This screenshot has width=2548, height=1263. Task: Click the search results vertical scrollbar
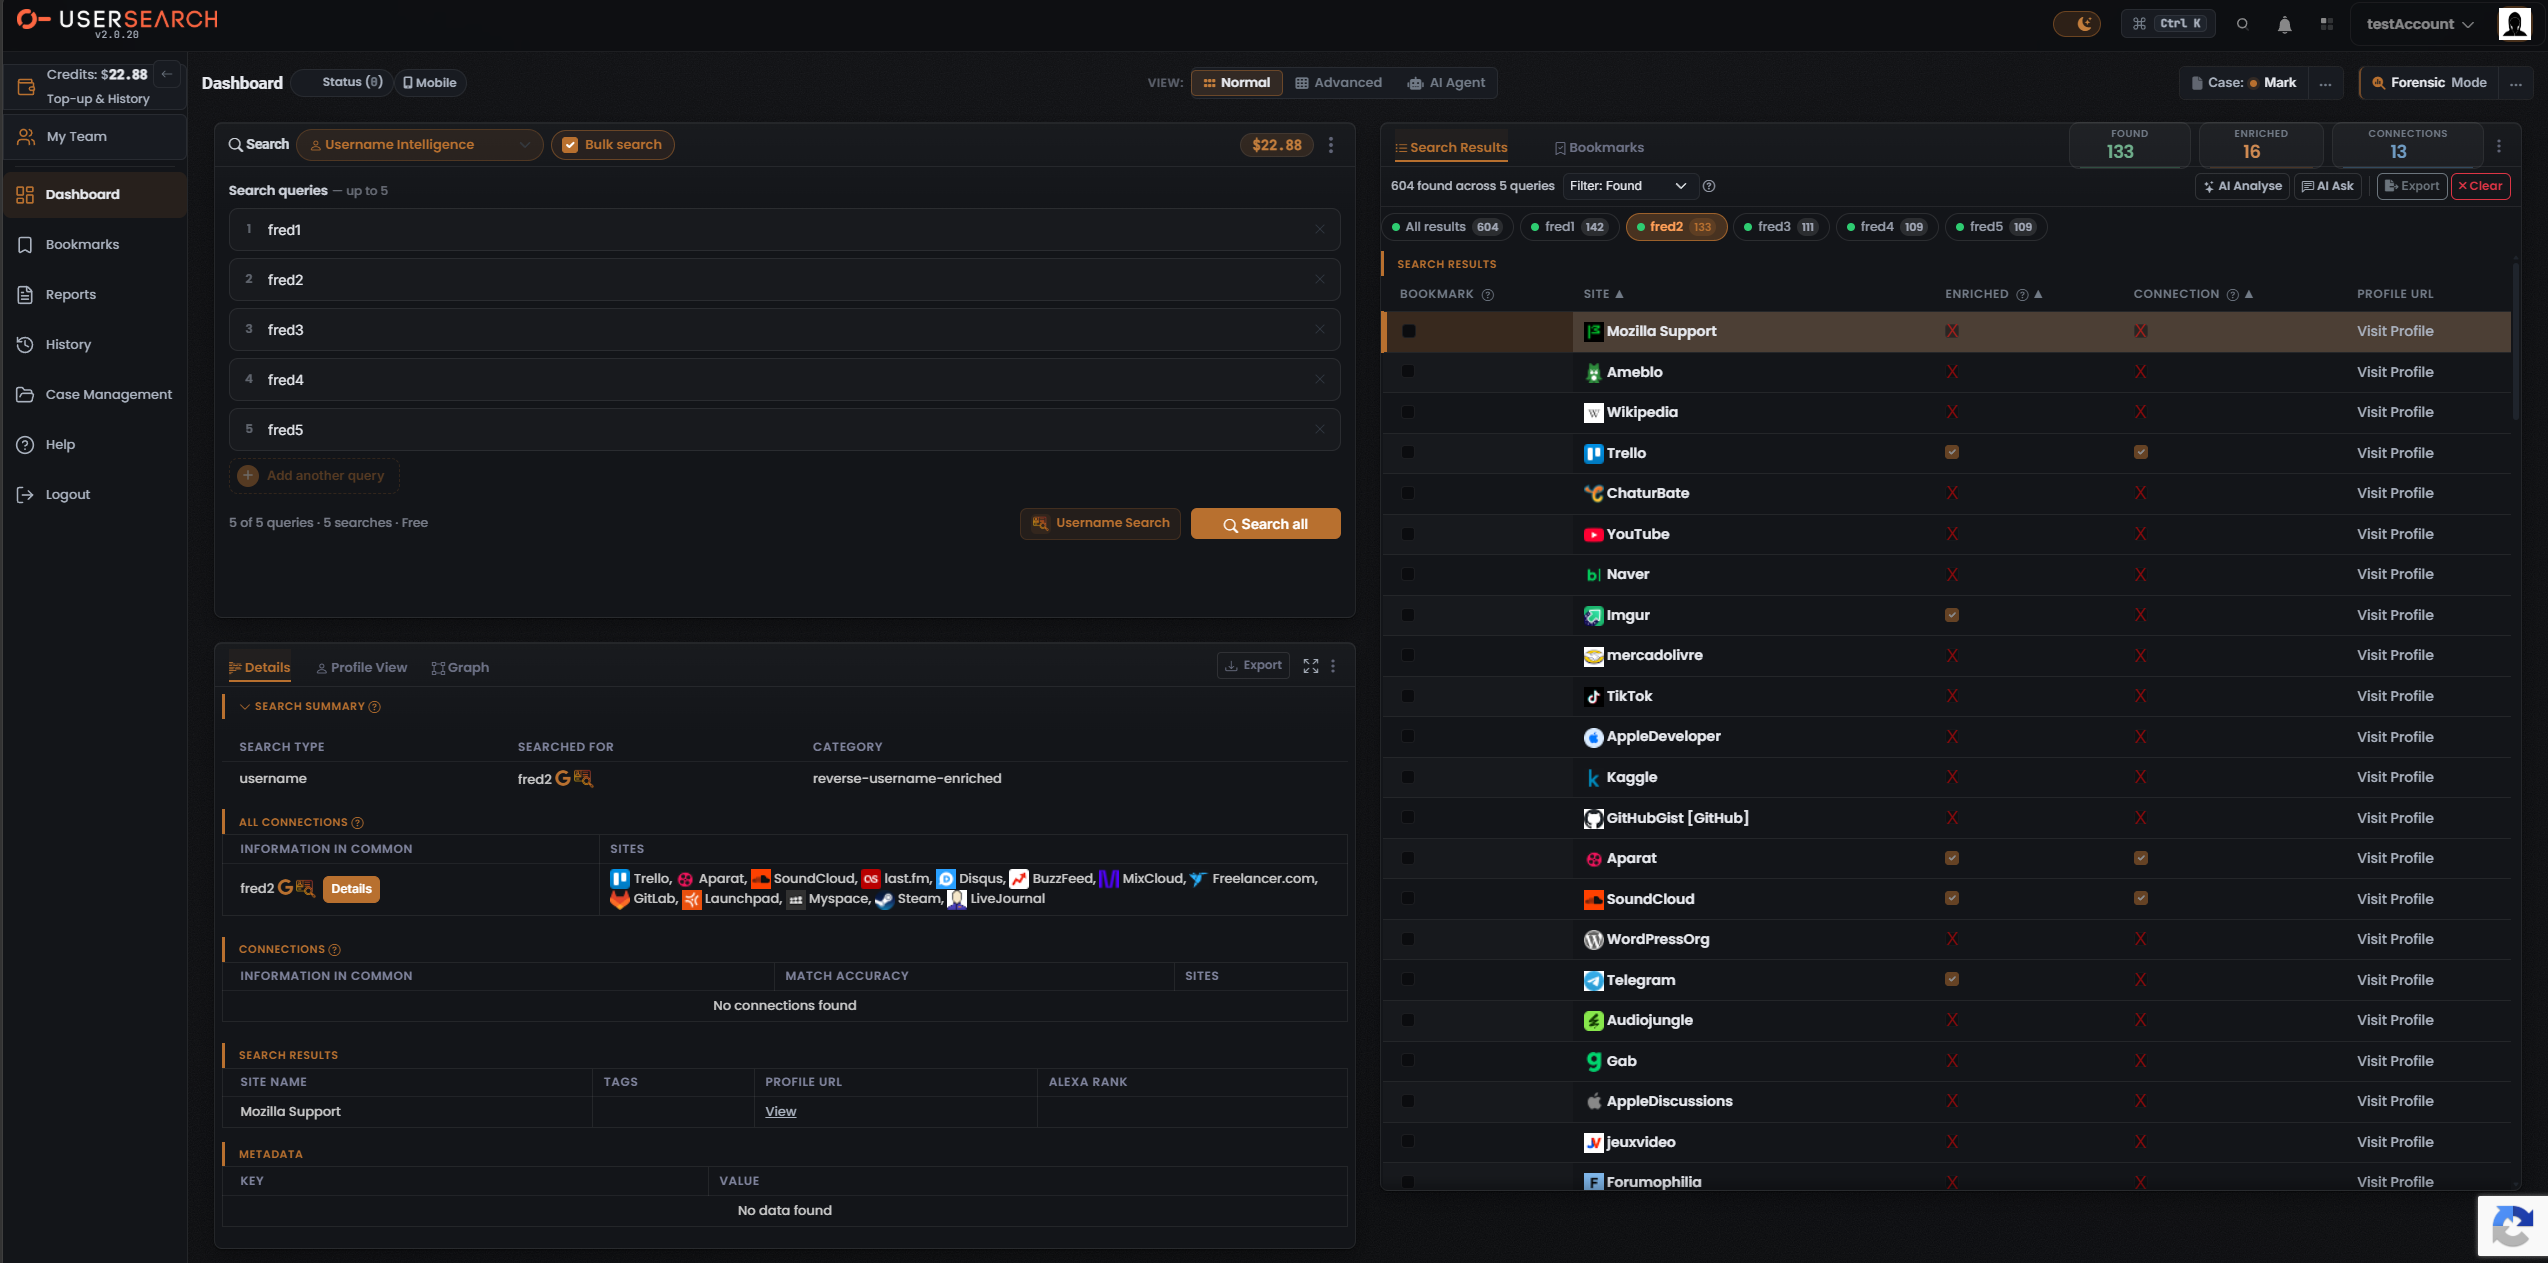click(x=2514, y=340)
